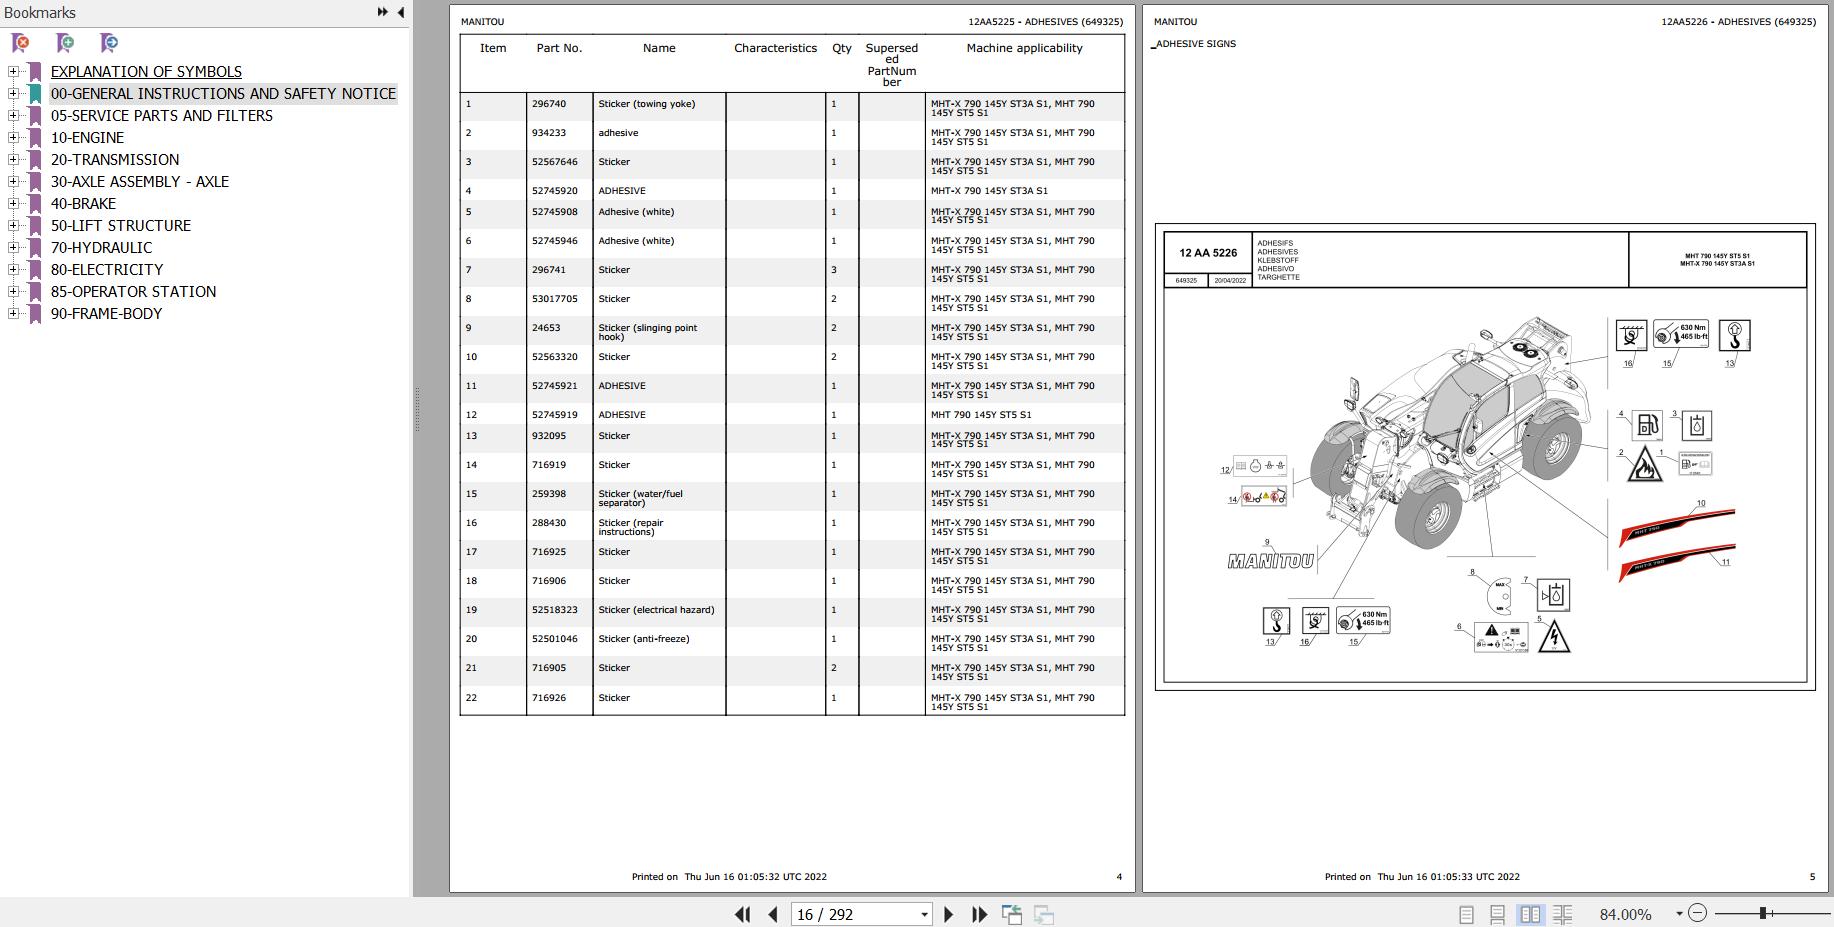Click the bookmark icon beside 40-BRAKE

coord(35,204)
